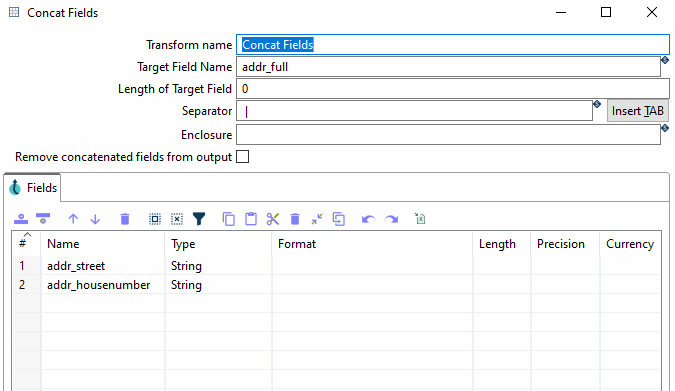Screen dimensions: 675x391
Task: Paste clipboard rows into table
Action: pyautogui.click(x=251, y=219)
